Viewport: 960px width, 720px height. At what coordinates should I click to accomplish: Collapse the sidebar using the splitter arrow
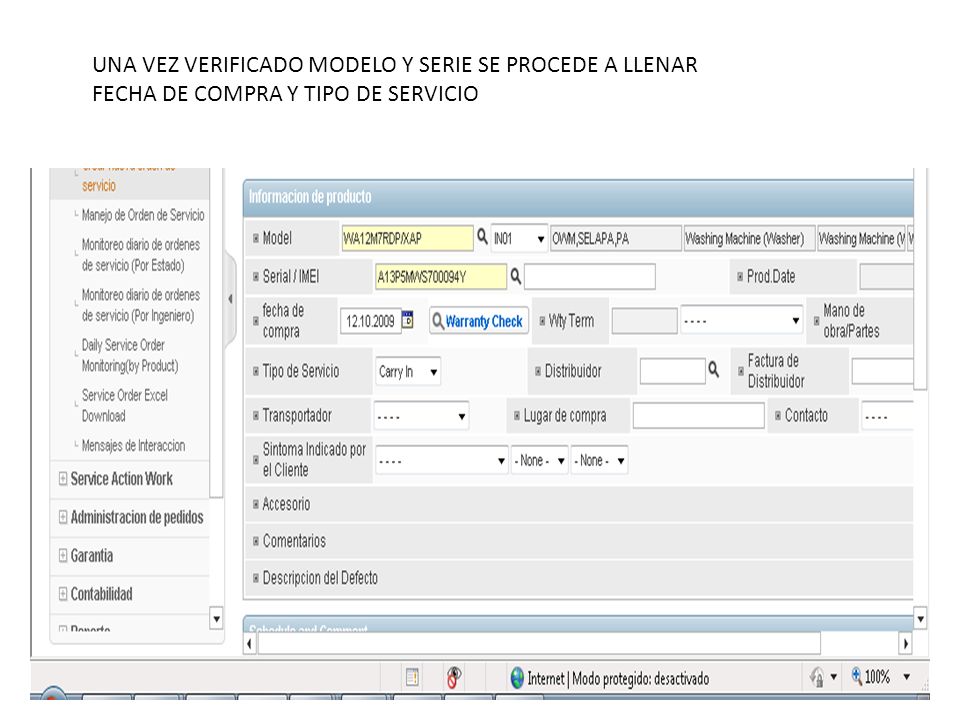pyautogui.click(x=230, y=299)
